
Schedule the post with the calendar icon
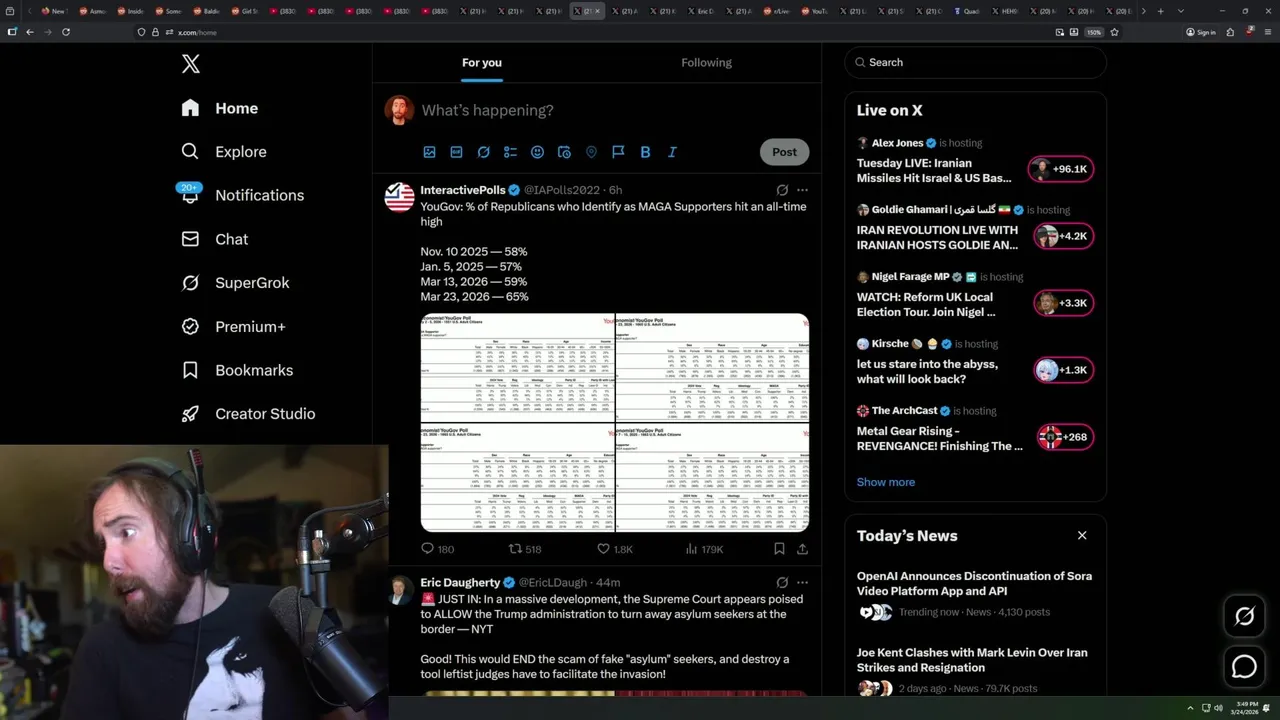point(564,152)
